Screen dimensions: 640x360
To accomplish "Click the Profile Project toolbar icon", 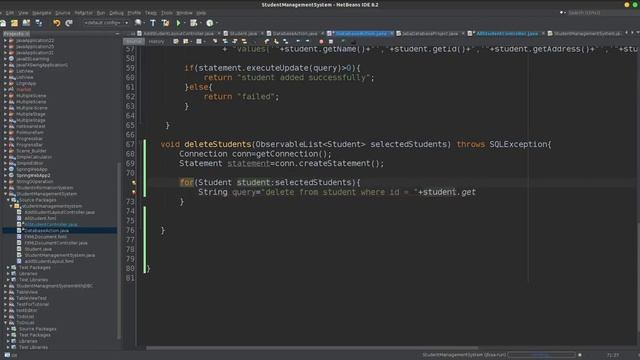I will pyautogui.click(x=209, y=23).
